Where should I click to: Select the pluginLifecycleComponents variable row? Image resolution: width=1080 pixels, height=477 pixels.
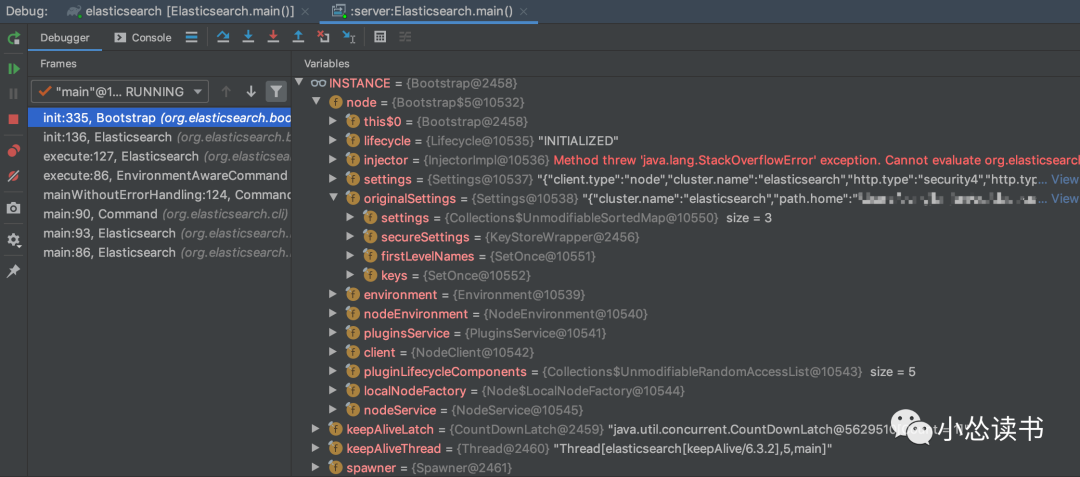pyautogui.click(x=686, y=372)
